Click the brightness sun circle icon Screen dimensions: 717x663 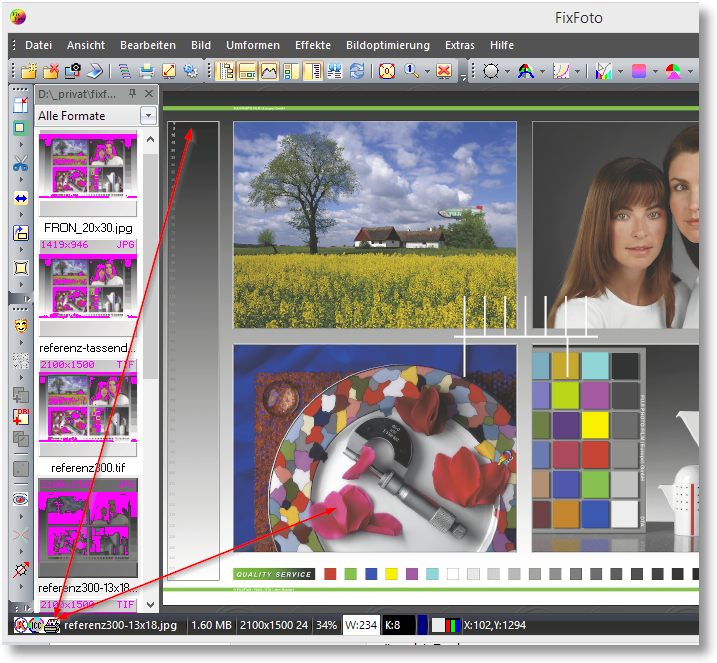[x=491, y=71]
